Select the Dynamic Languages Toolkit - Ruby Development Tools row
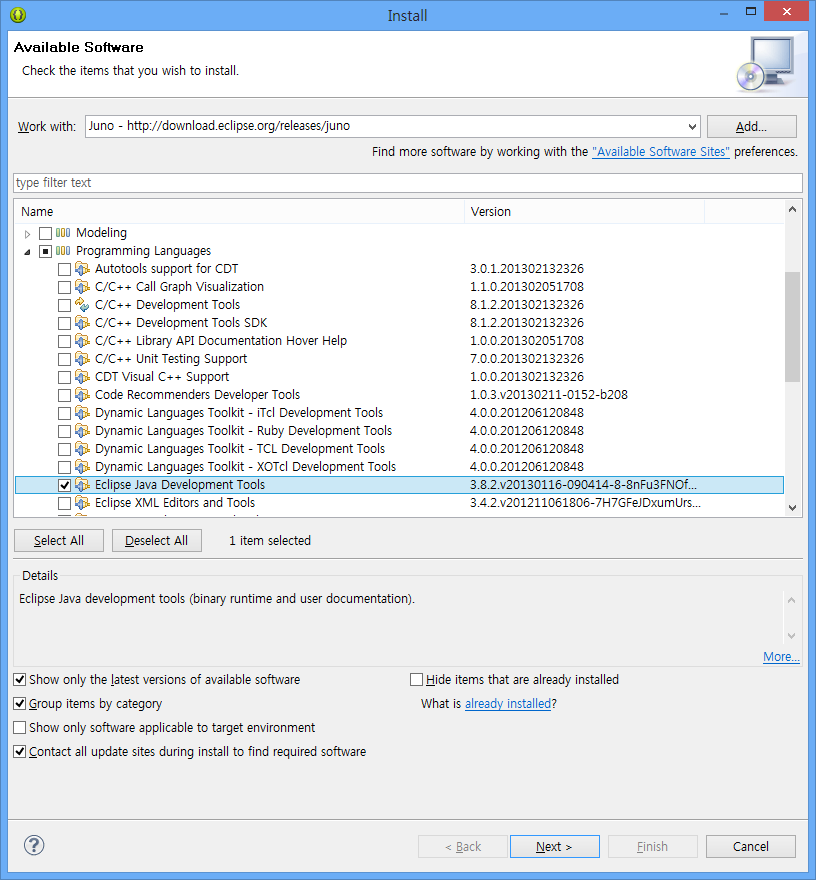 [400, 430]
